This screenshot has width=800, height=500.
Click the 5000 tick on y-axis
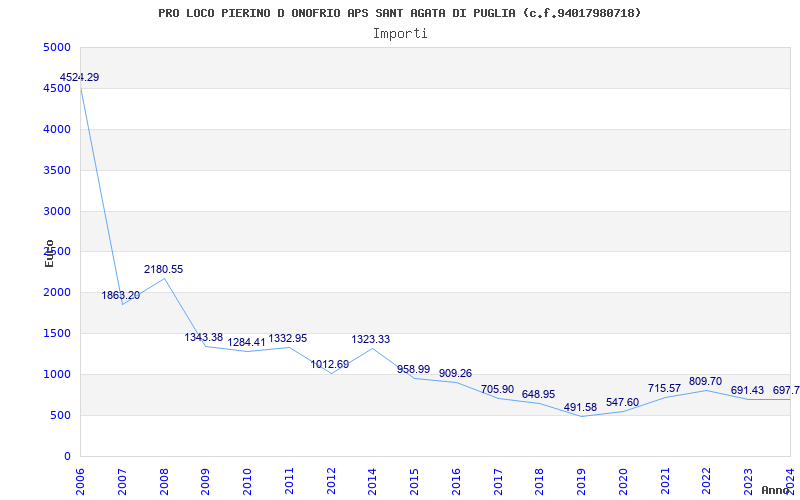(x=57, y=48)
